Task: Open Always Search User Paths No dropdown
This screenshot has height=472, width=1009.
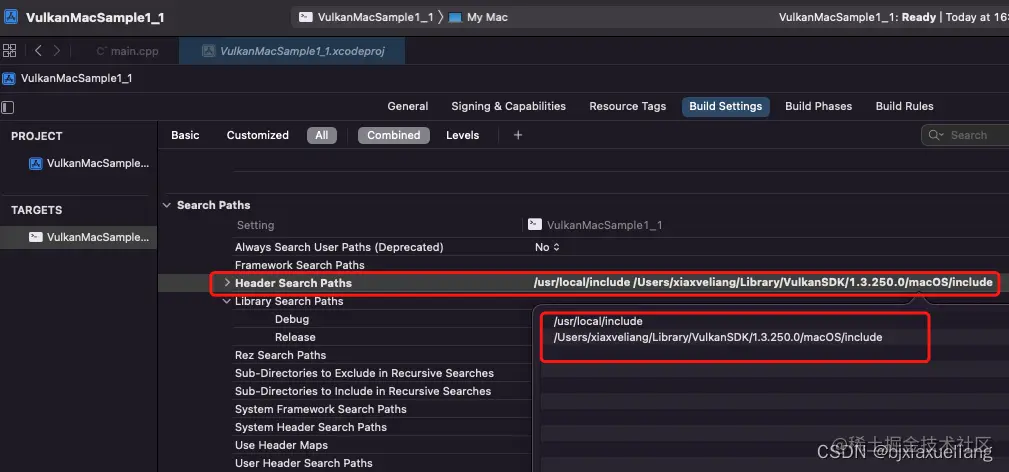Action: pos(547,247)
